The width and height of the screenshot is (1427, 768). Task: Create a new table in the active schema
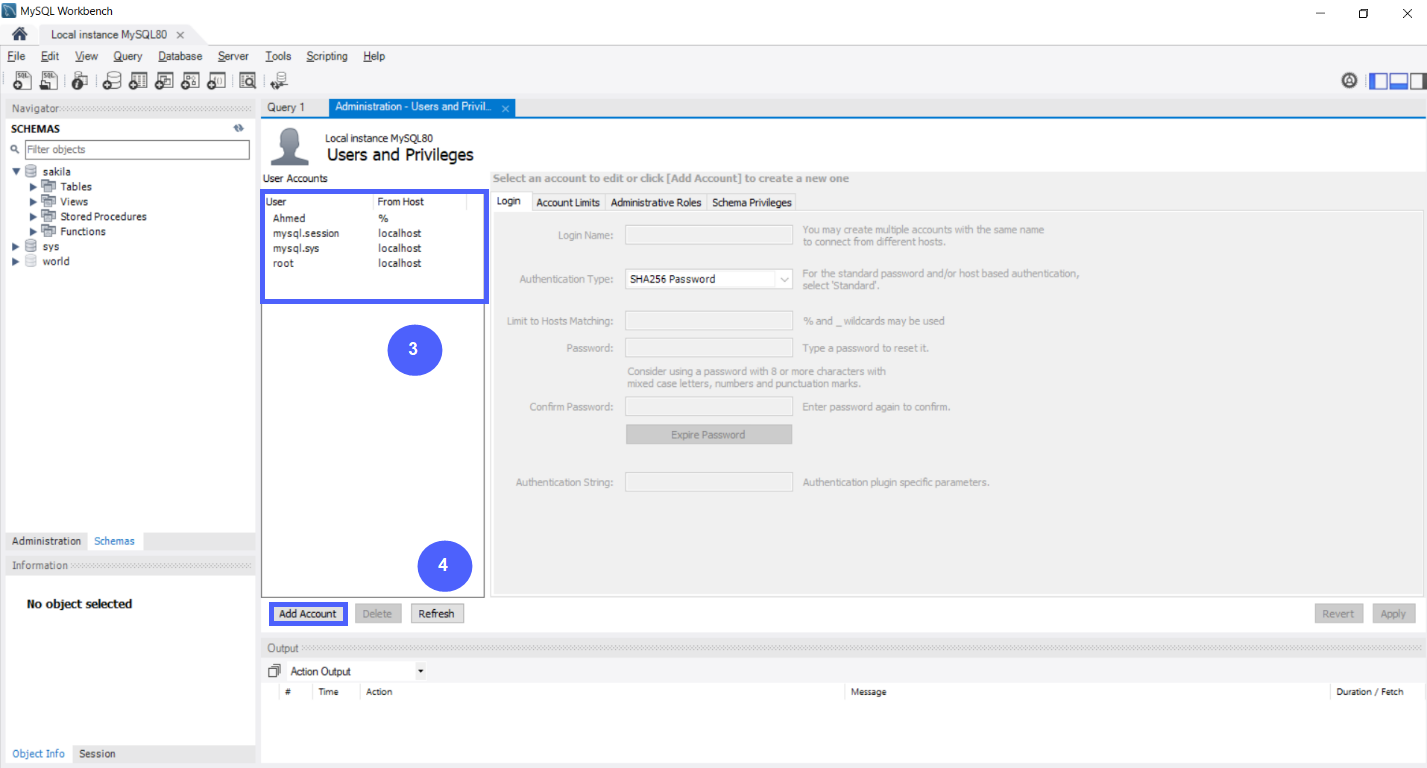click(137, 80)
